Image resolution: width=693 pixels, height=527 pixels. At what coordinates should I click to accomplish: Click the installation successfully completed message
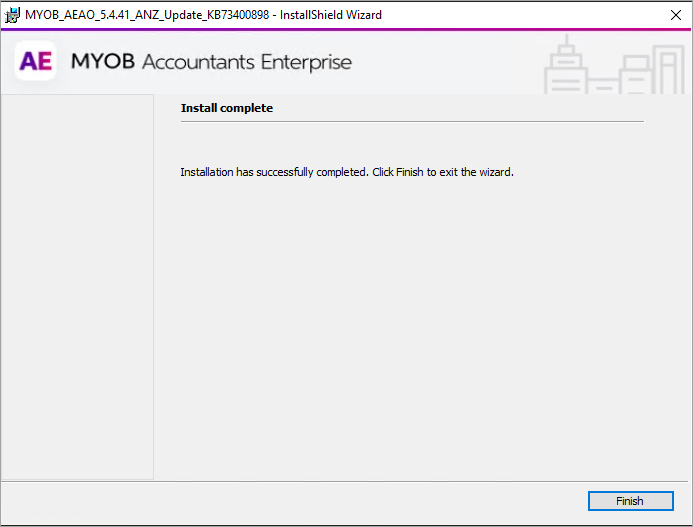(x=273, y=172)
